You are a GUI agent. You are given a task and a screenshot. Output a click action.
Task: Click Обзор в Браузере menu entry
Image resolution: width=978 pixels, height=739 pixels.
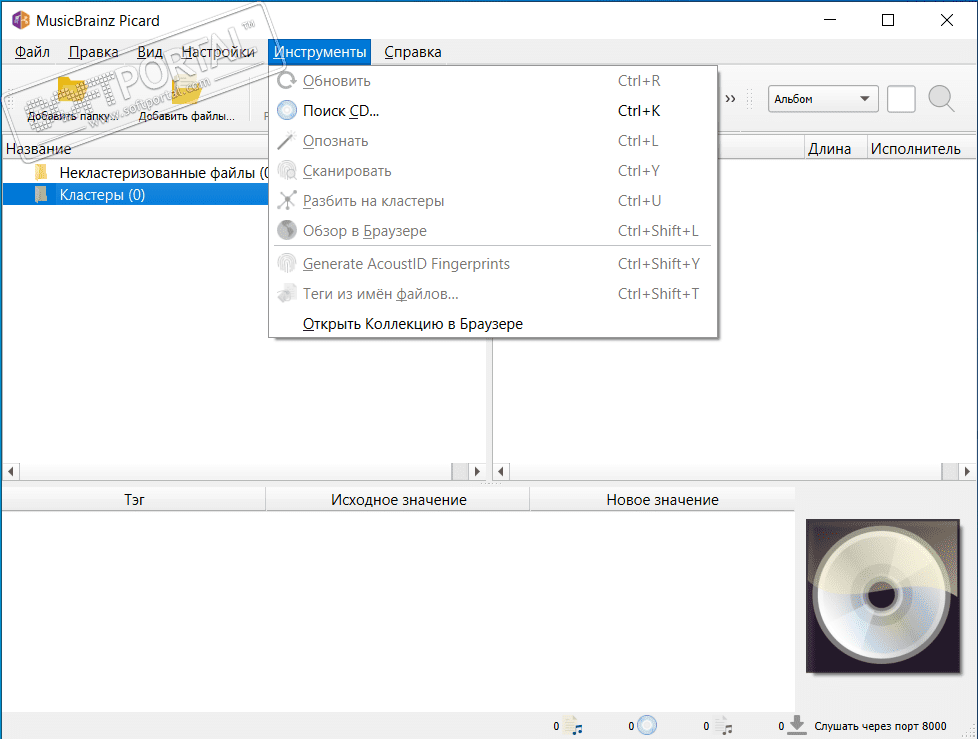(493, 231)
